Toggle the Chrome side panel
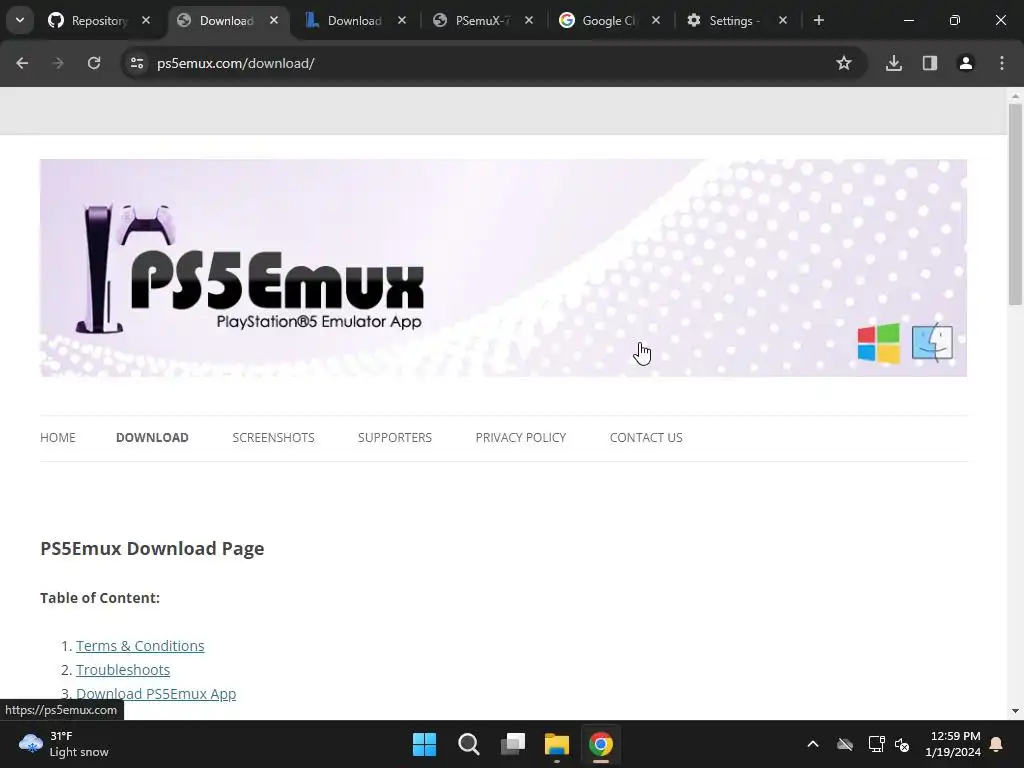This screenshot has width=1024, height=768. (930, 63)
